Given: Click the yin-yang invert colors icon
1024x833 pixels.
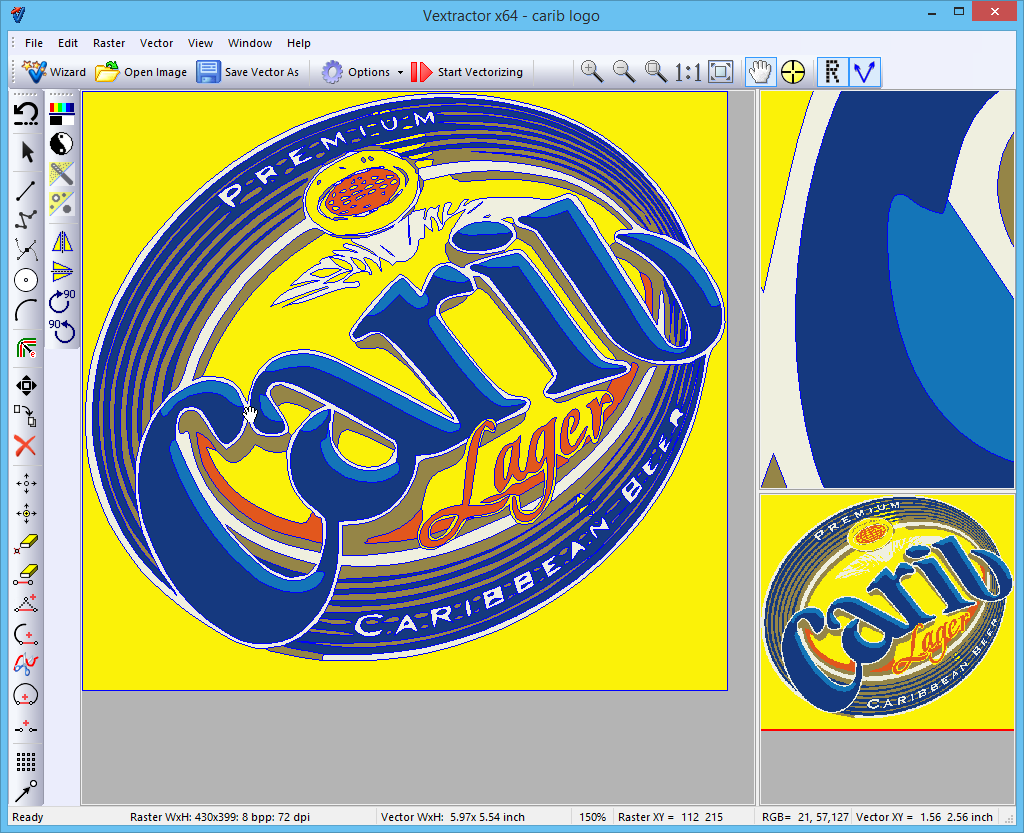Looking at the screenshot, I should pos(62,143).
